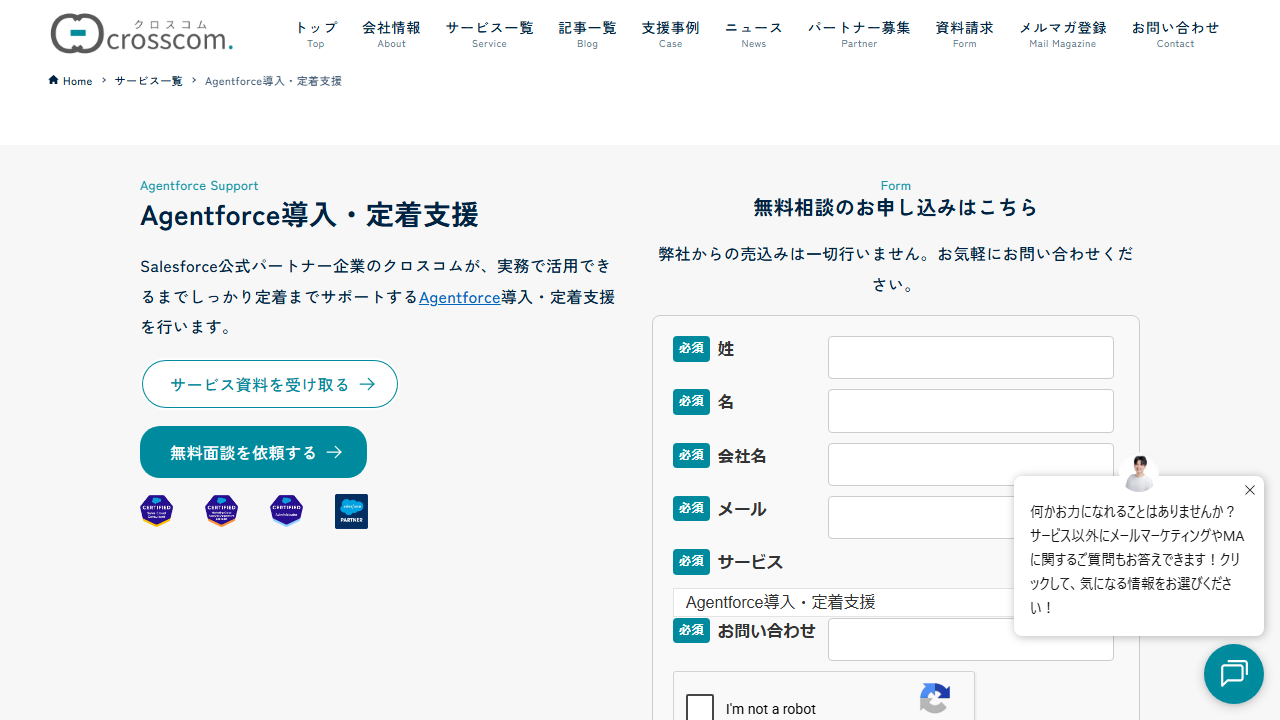
Task: Open the メルマガ登録 Mail Magazine menu
Action: [x=1063, y=34]
